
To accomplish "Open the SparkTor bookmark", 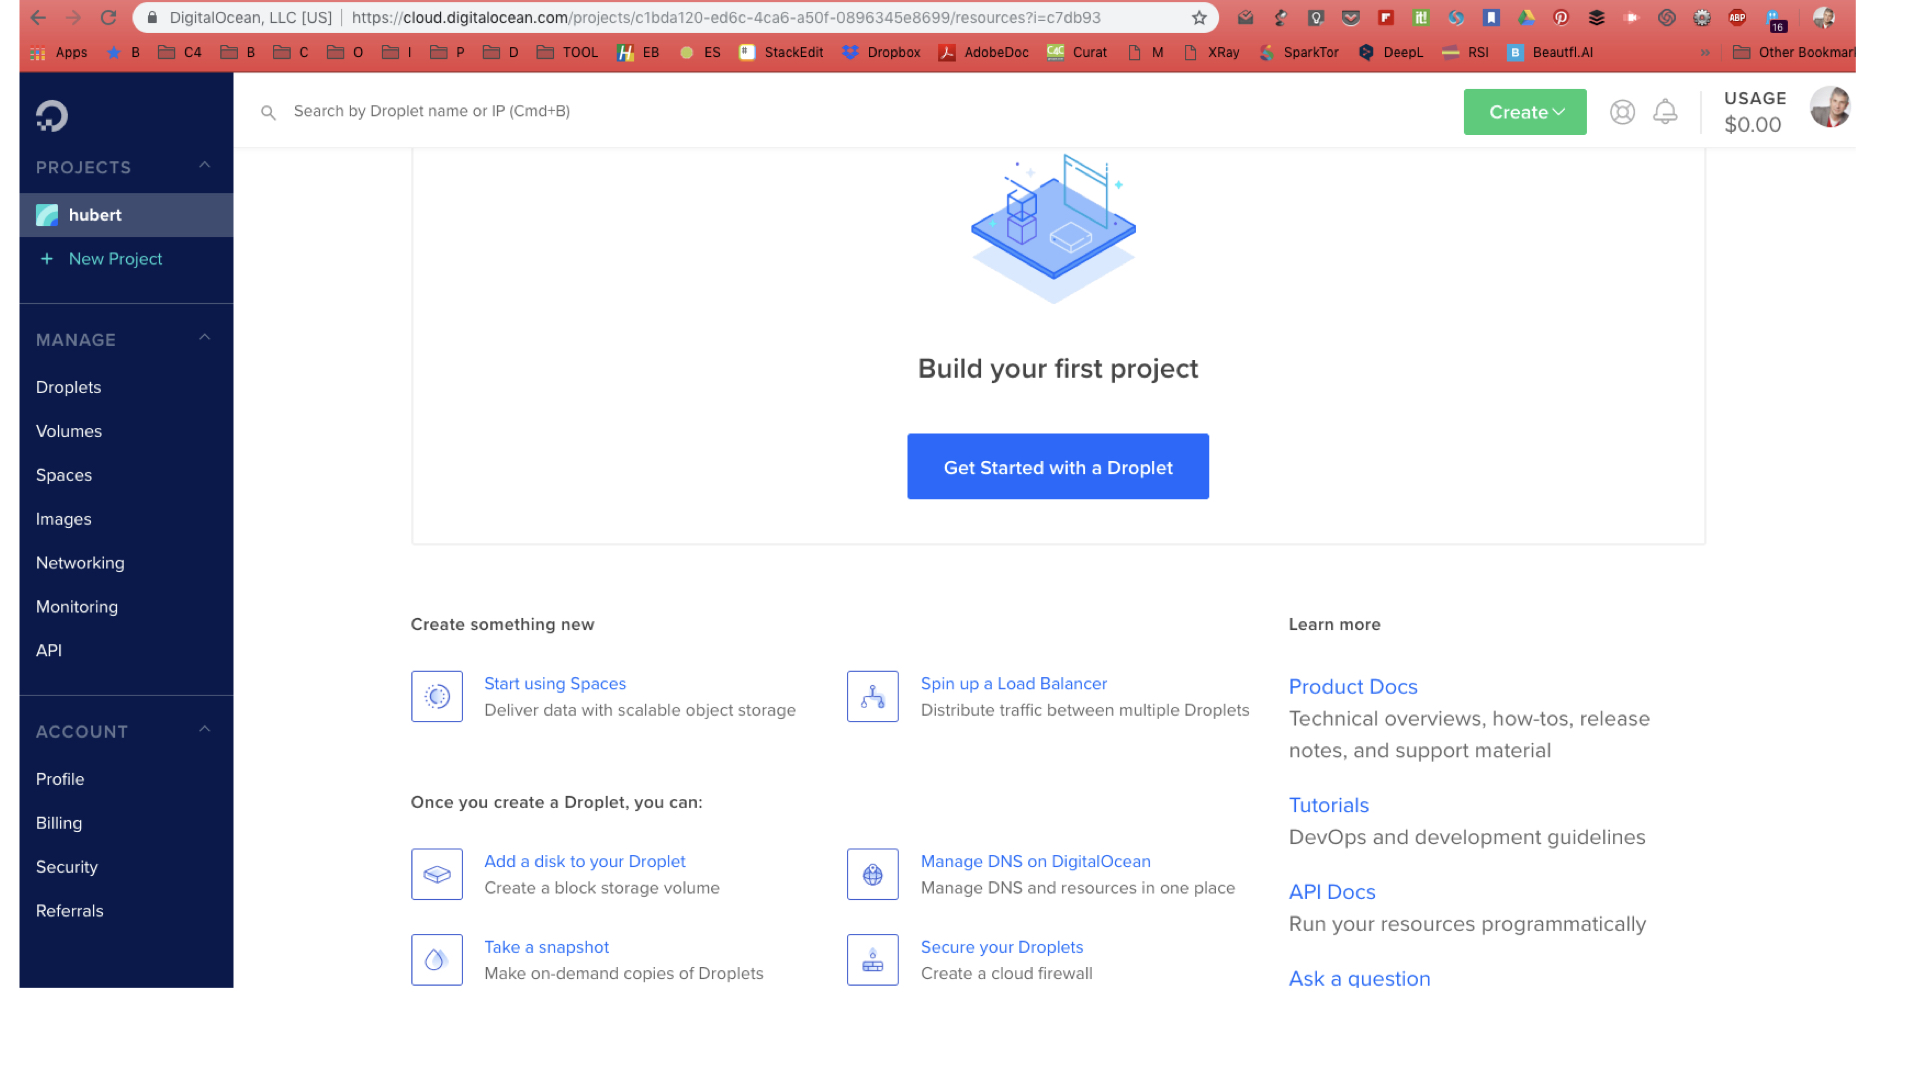I will click(1299, 52).
